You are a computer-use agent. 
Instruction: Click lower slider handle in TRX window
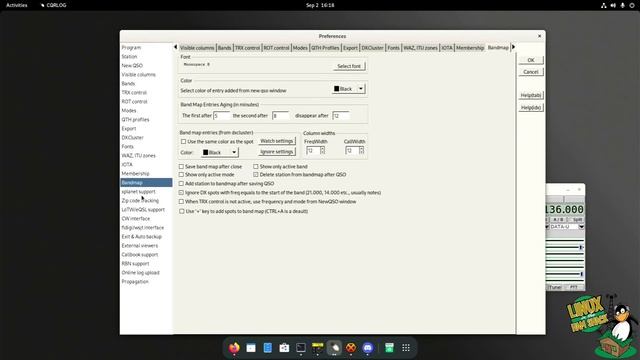point(581,274)
